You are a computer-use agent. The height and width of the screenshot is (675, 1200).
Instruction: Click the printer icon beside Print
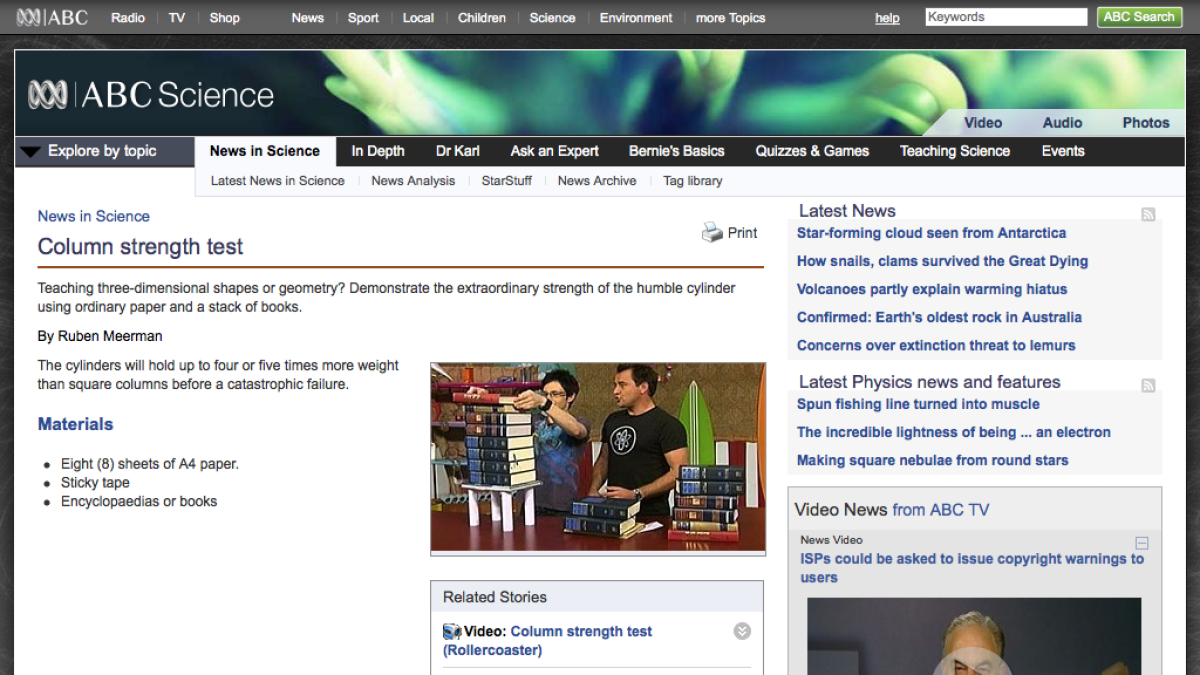712,233
